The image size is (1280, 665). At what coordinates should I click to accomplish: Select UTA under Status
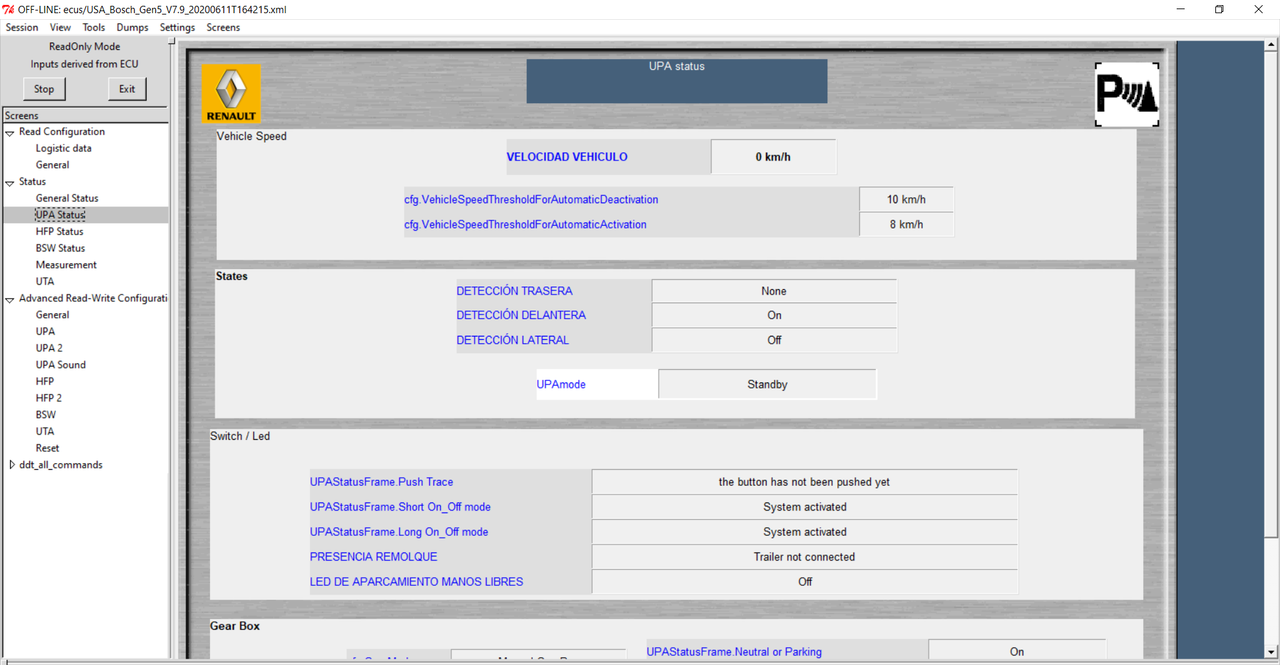[45, 282]
